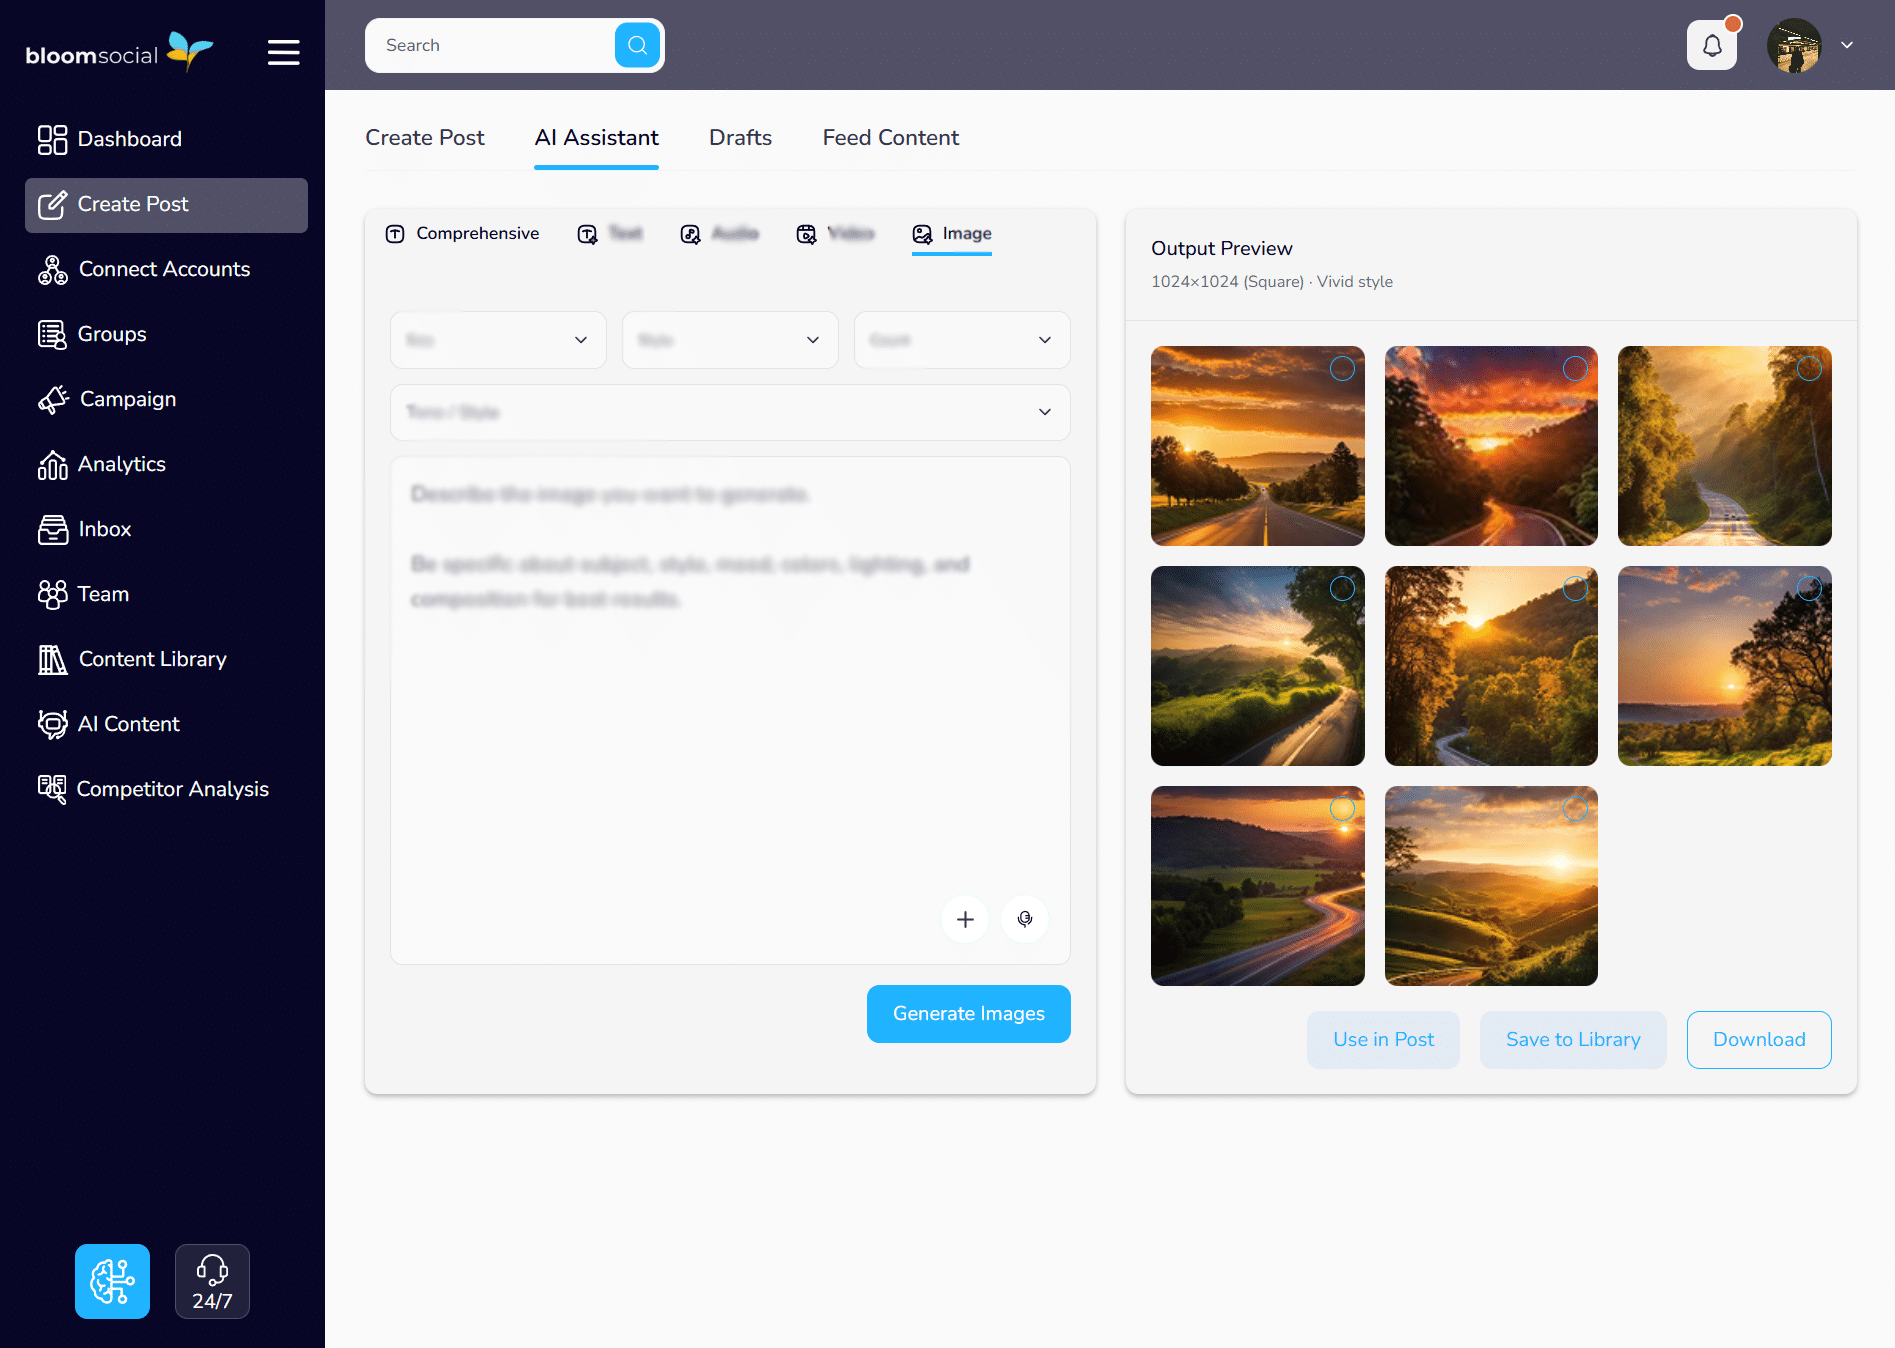
Task: Switch to the top Create Post tab
Action: (424, 138)
